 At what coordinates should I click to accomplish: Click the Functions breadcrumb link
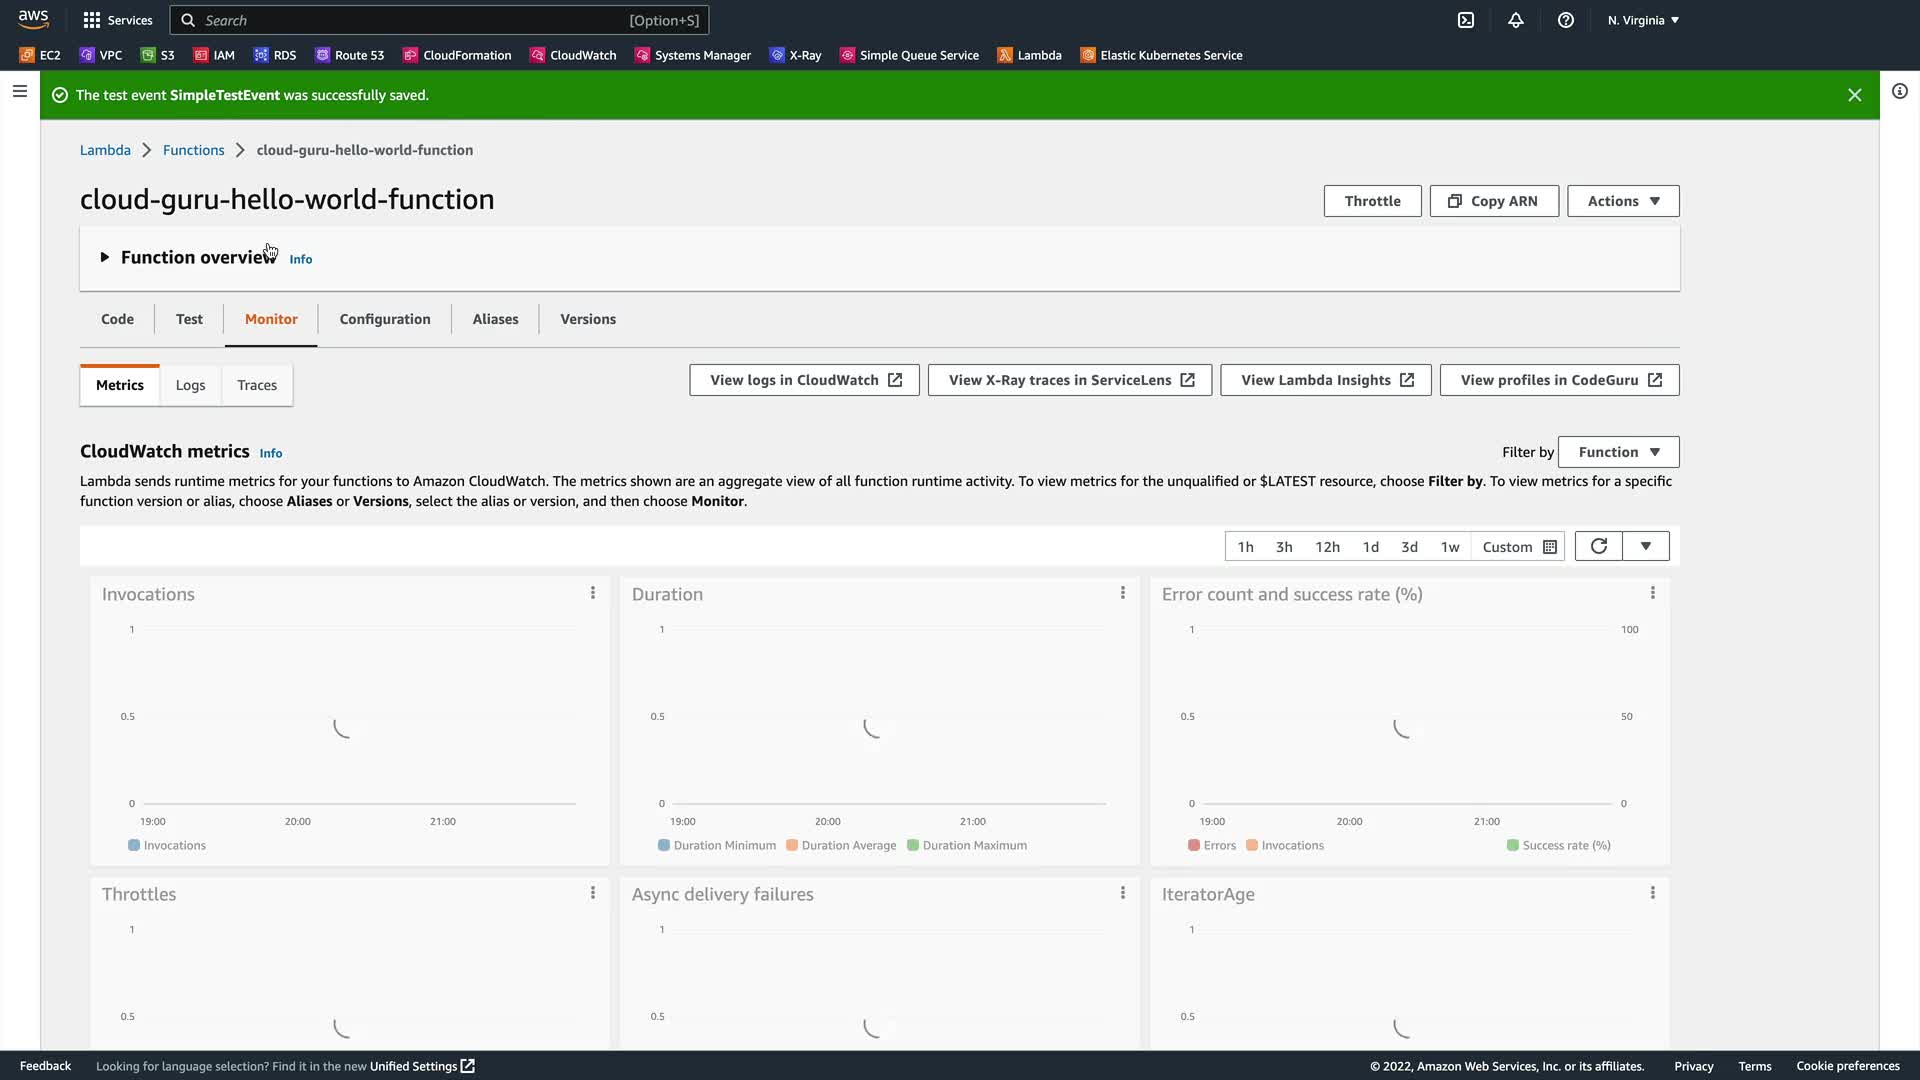tap(193, 150)
